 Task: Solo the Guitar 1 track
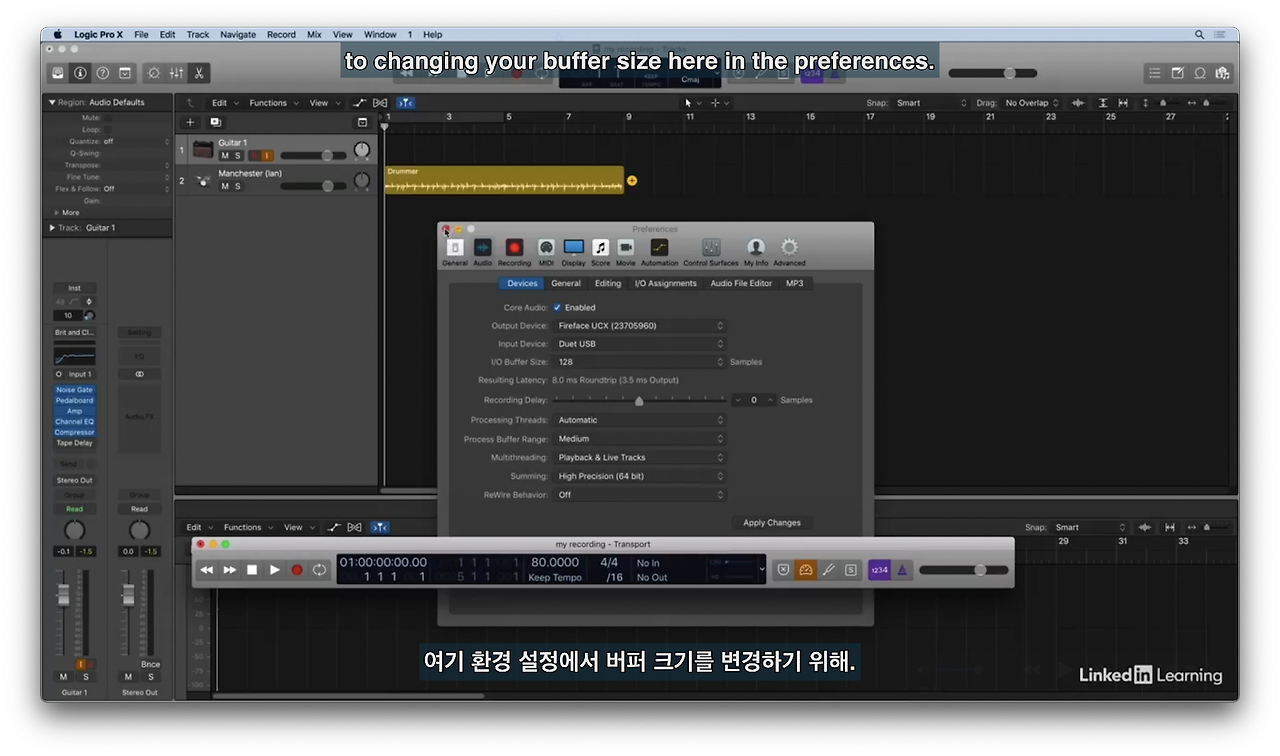pos(237,156)
